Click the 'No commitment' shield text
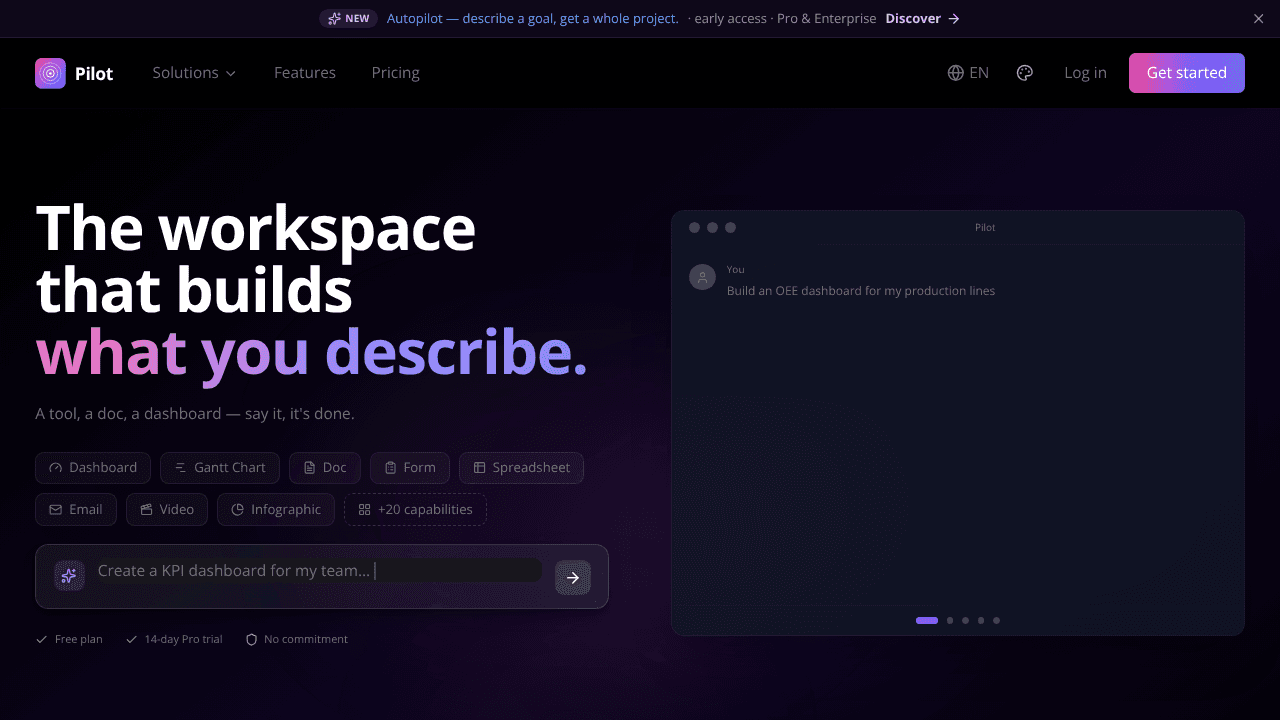Screen dimensions: 1280x720 tap(306, 639)
